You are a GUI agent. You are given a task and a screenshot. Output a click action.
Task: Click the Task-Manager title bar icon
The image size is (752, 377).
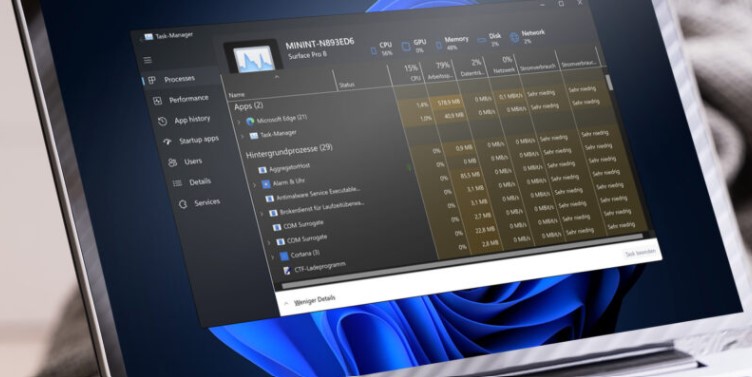(149, 37)
